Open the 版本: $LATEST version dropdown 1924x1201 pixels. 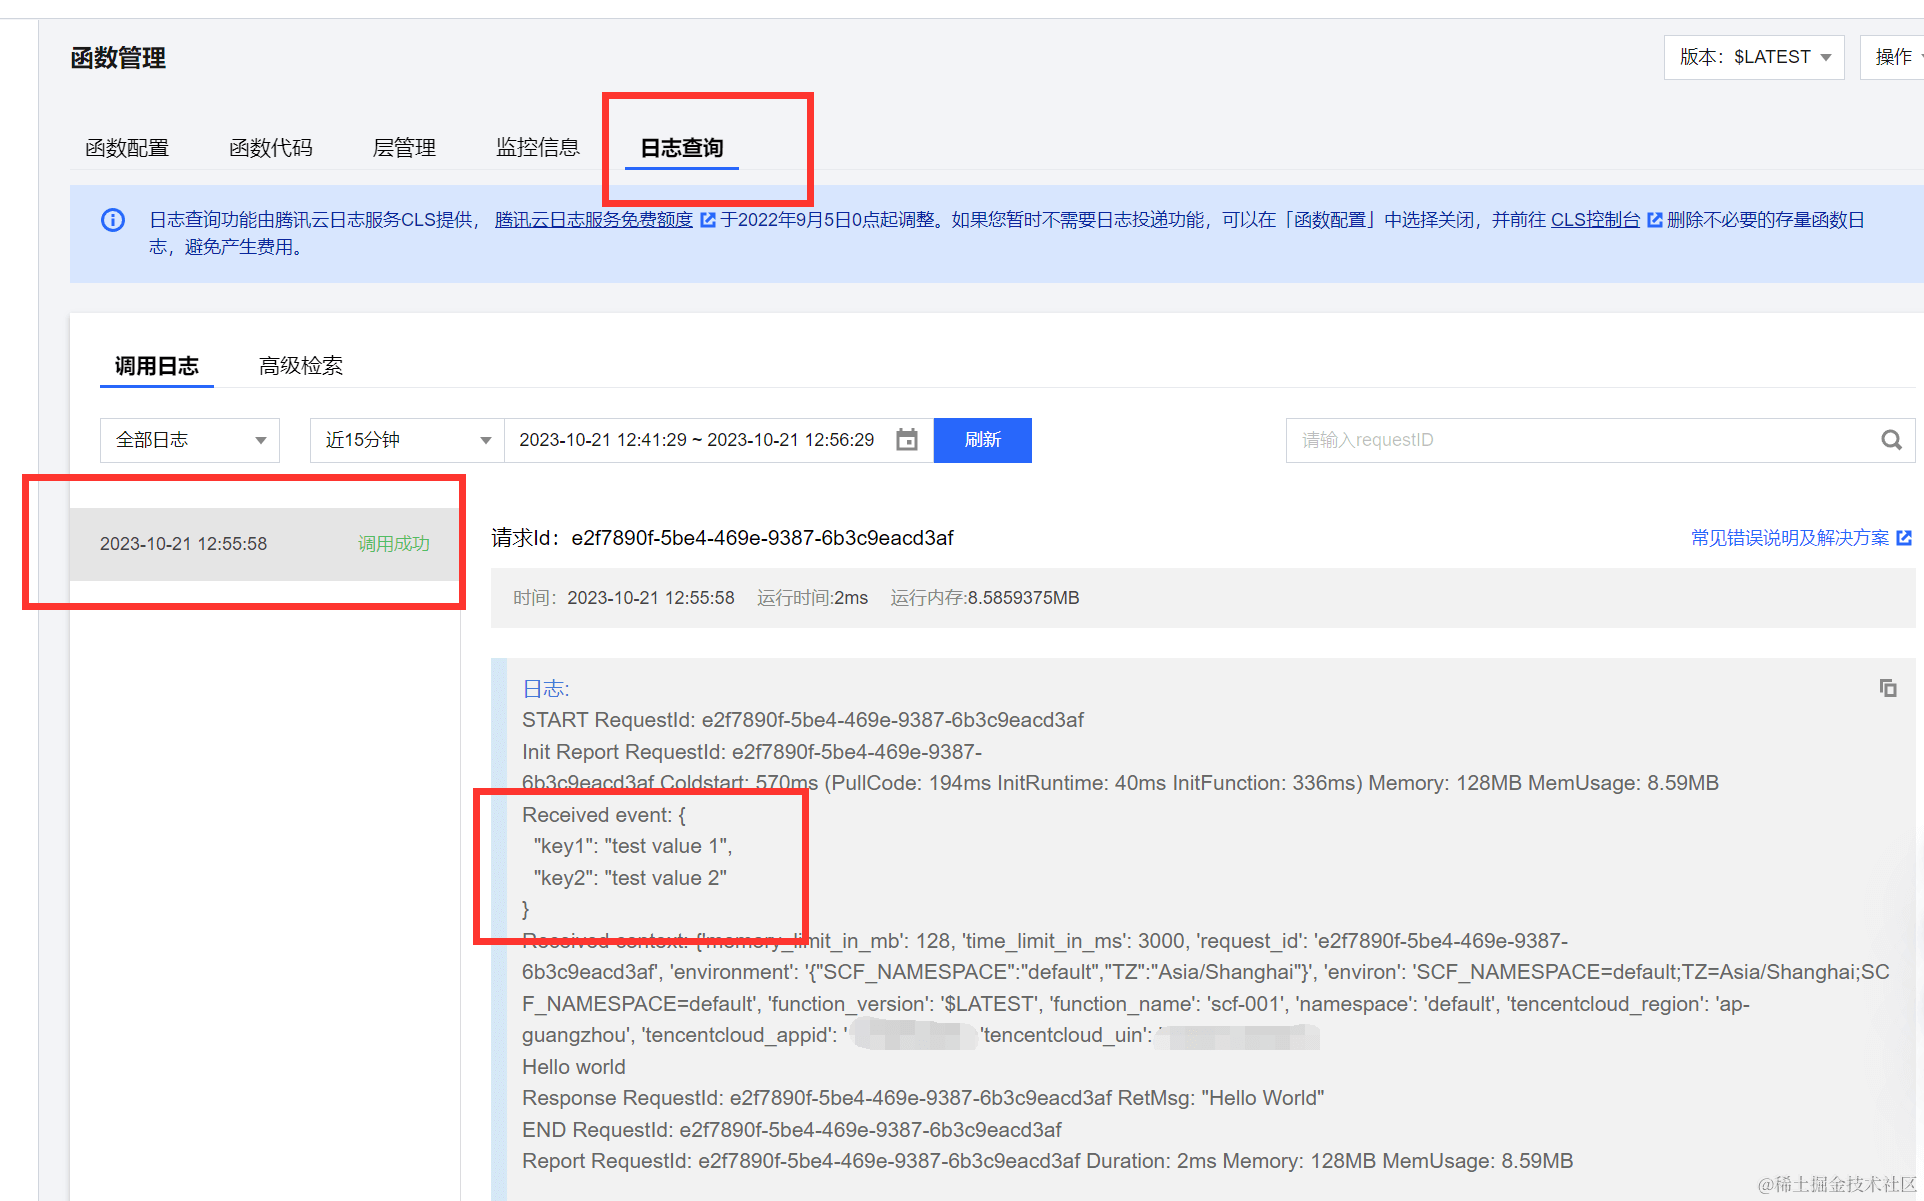tap(1754, 57)
